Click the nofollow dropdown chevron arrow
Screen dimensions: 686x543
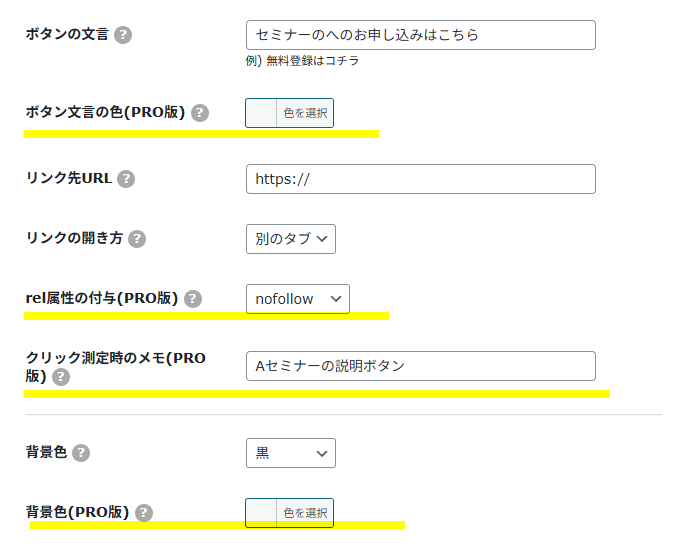pos(336,299)
